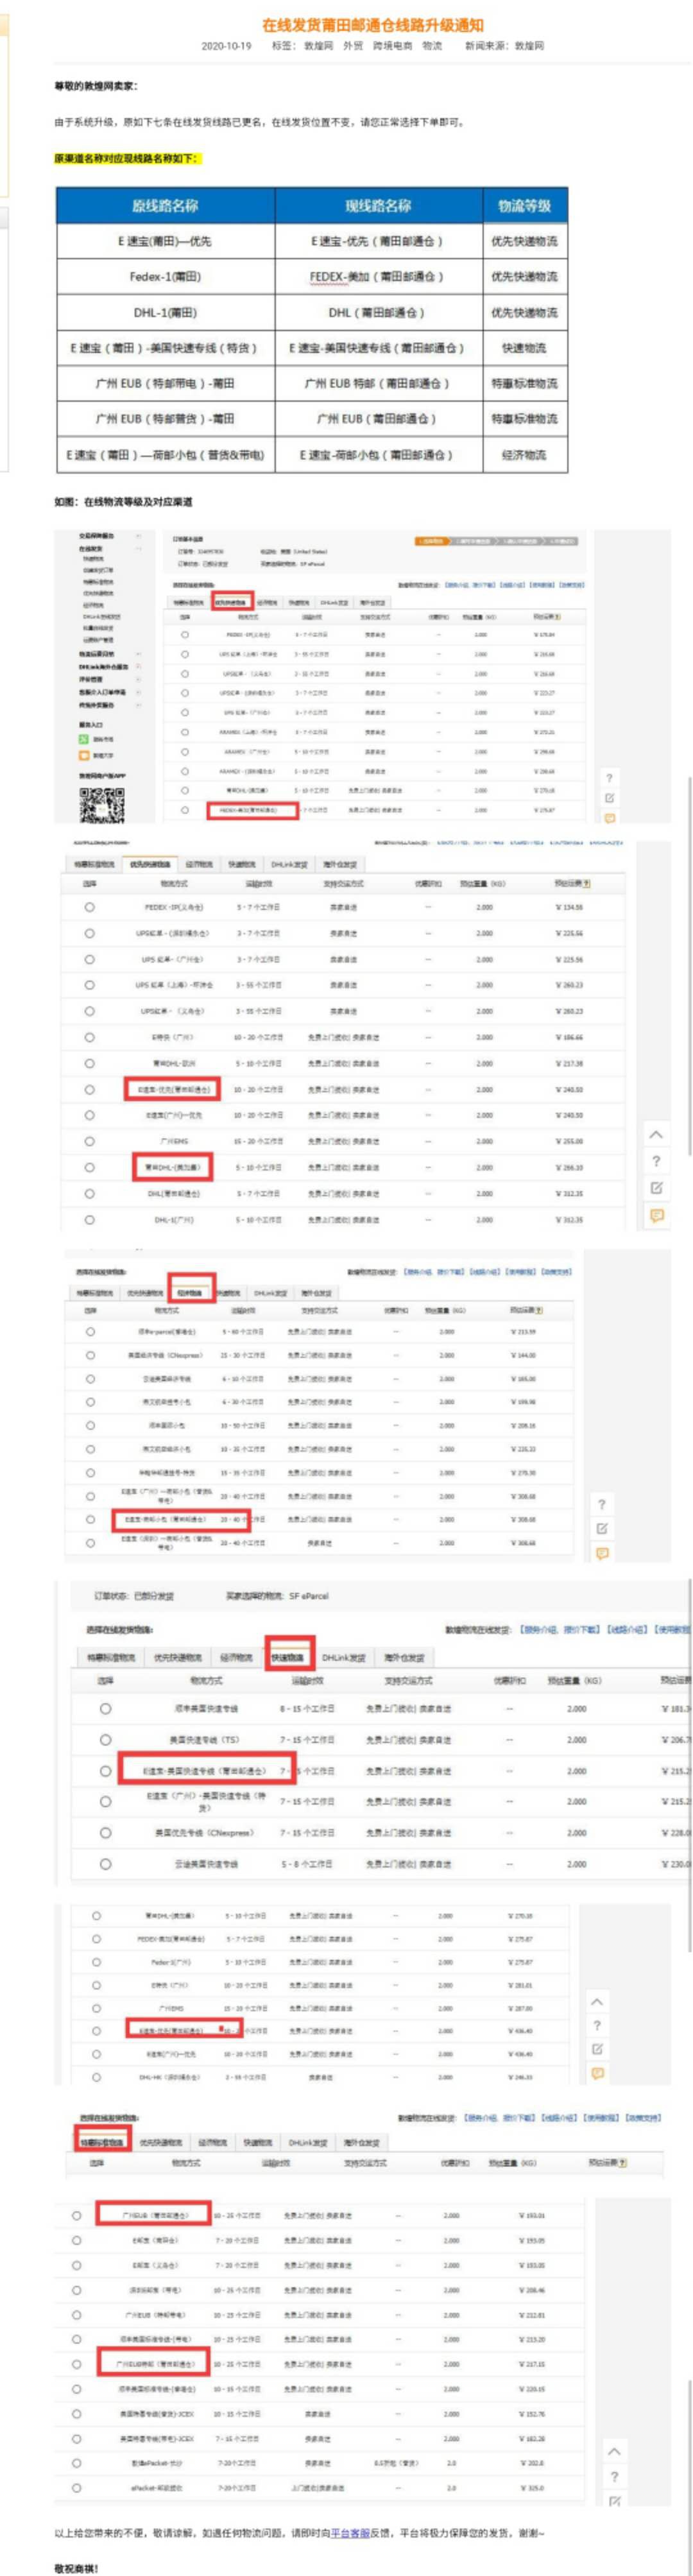Click the greeting 尊敬的敦煌网卖家

point(96,86)
